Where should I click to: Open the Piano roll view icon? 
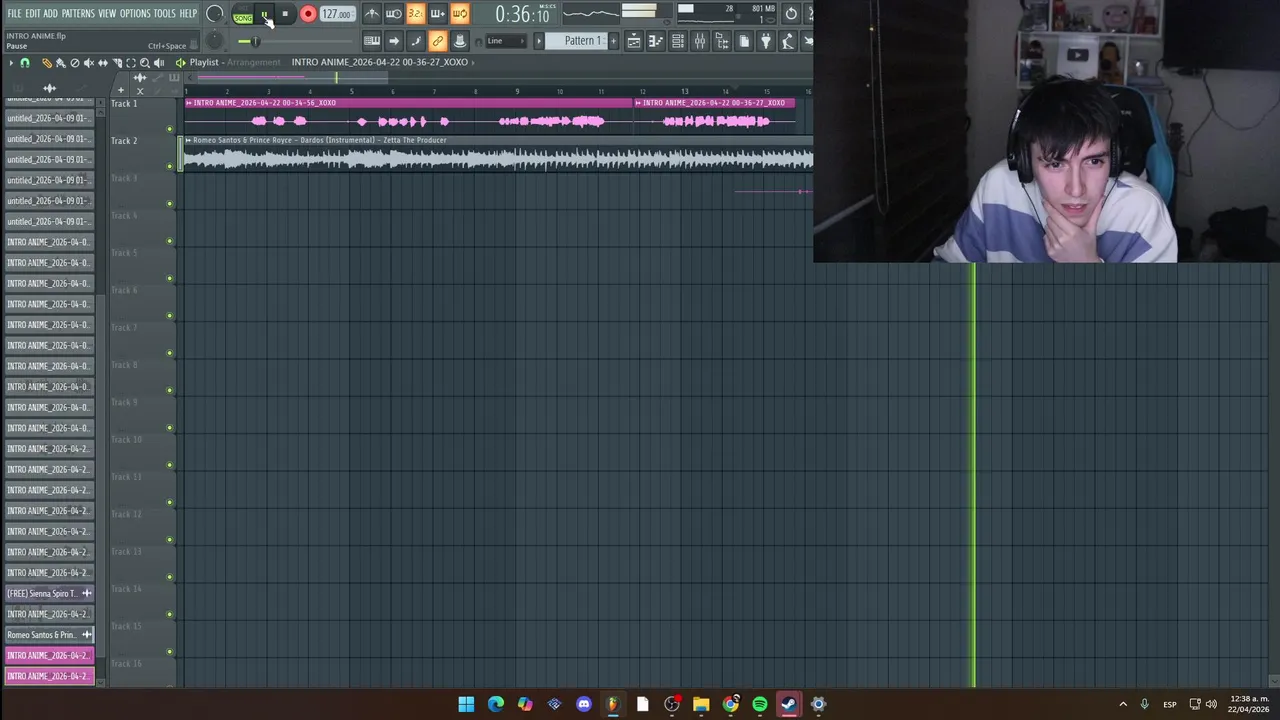(655, 41)
